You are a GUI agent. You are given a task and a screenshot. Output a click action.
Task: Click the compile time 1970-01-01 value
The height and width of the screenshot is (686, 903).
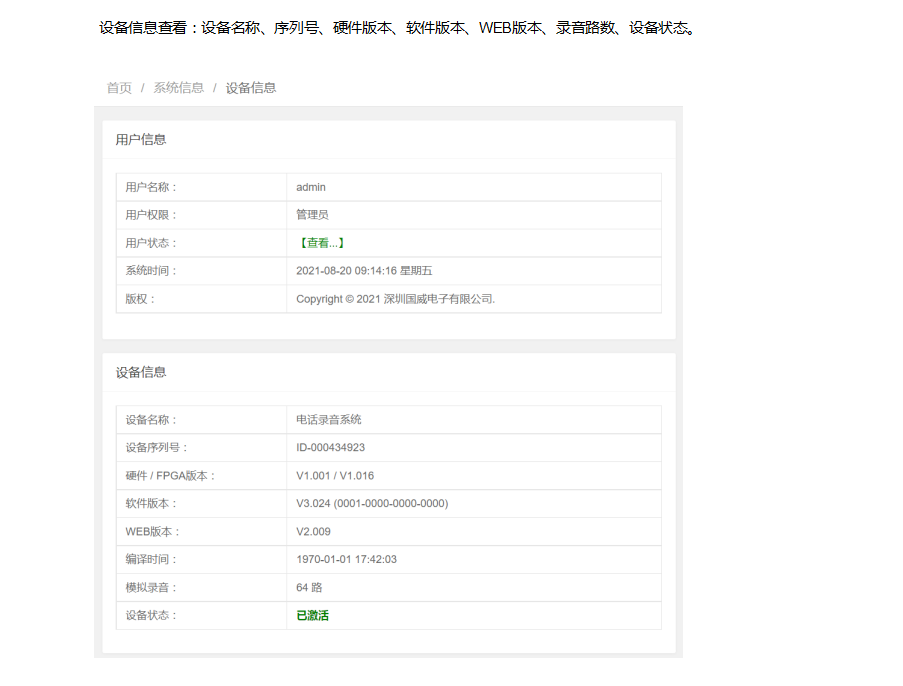pos(346,560)
